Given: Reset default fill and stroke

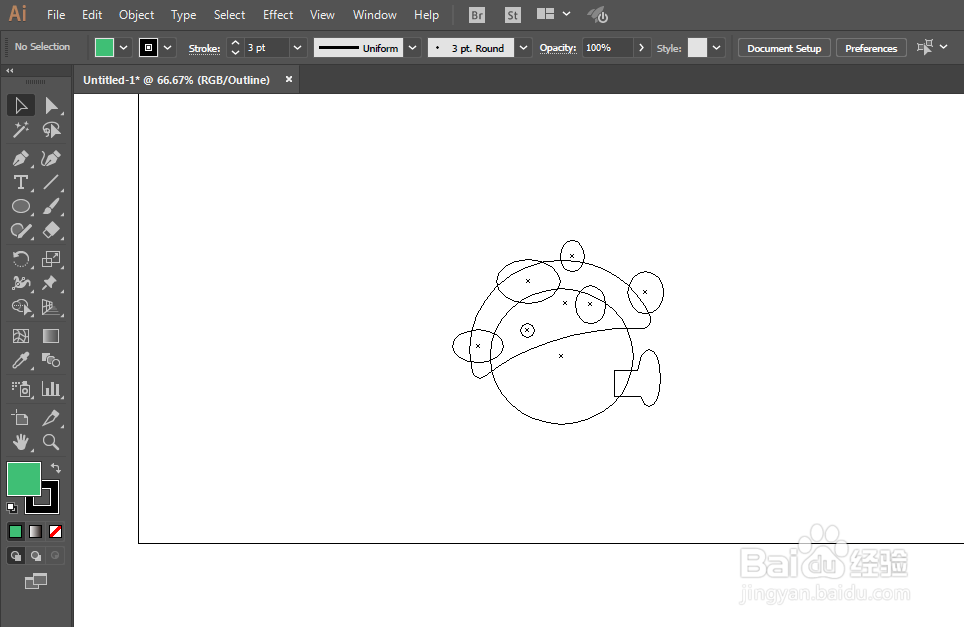Looking at the screenshot, I should coord(12,507).
